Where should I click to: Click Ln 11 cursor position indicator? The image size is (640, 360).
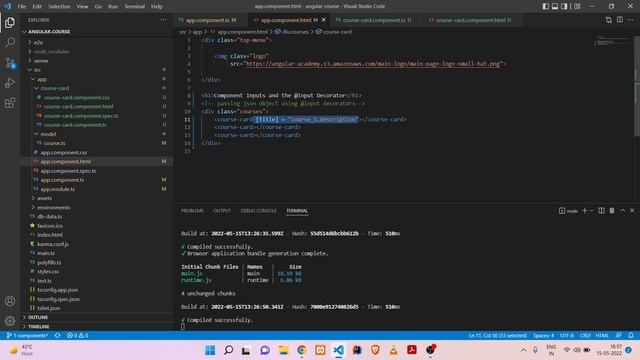point(498,336)
